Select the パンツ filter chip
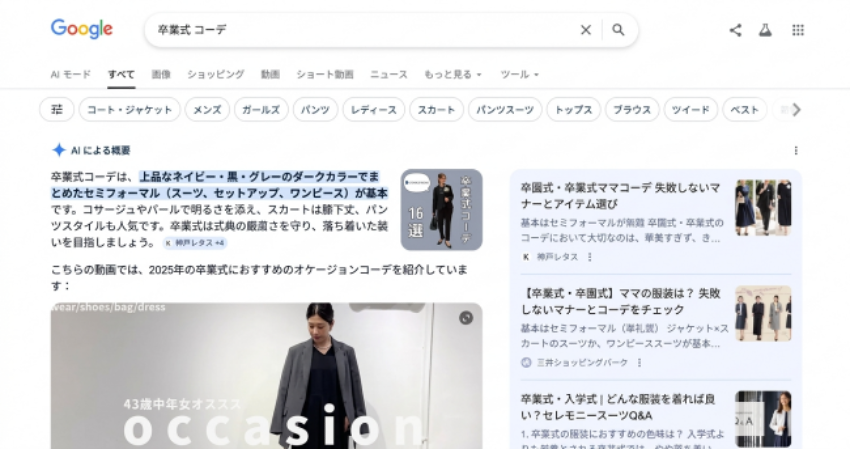This screenshot has height=450, width=850. 315,110
